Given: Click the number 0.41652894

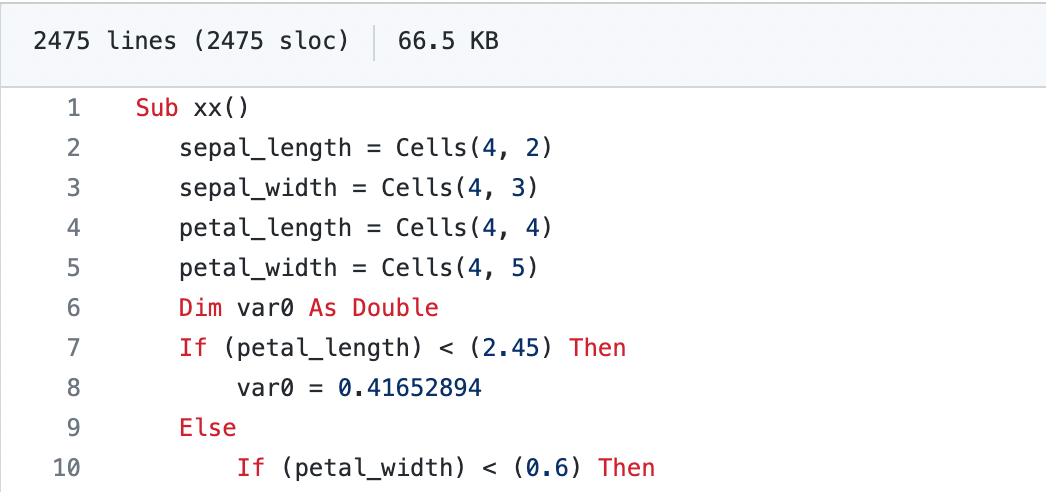Looking at the screenshot, I should point(409,388).
